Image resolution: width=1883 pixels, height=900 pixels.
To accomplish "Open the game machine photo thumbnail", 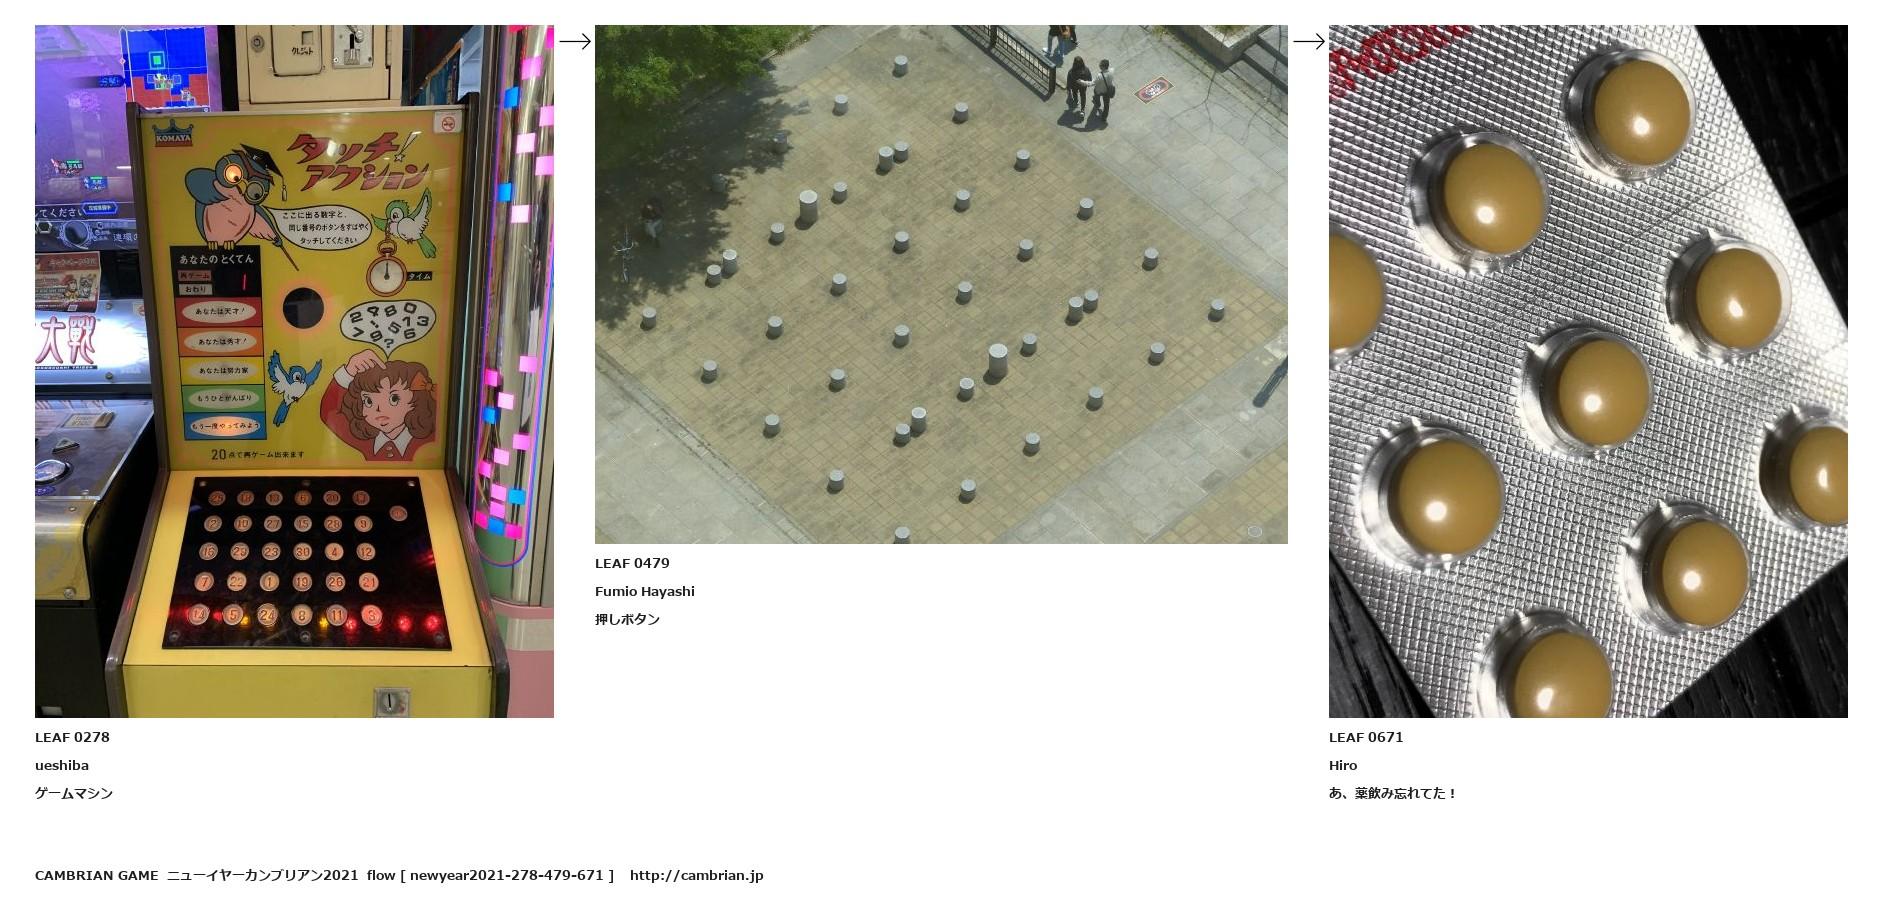I will (294, 371).
